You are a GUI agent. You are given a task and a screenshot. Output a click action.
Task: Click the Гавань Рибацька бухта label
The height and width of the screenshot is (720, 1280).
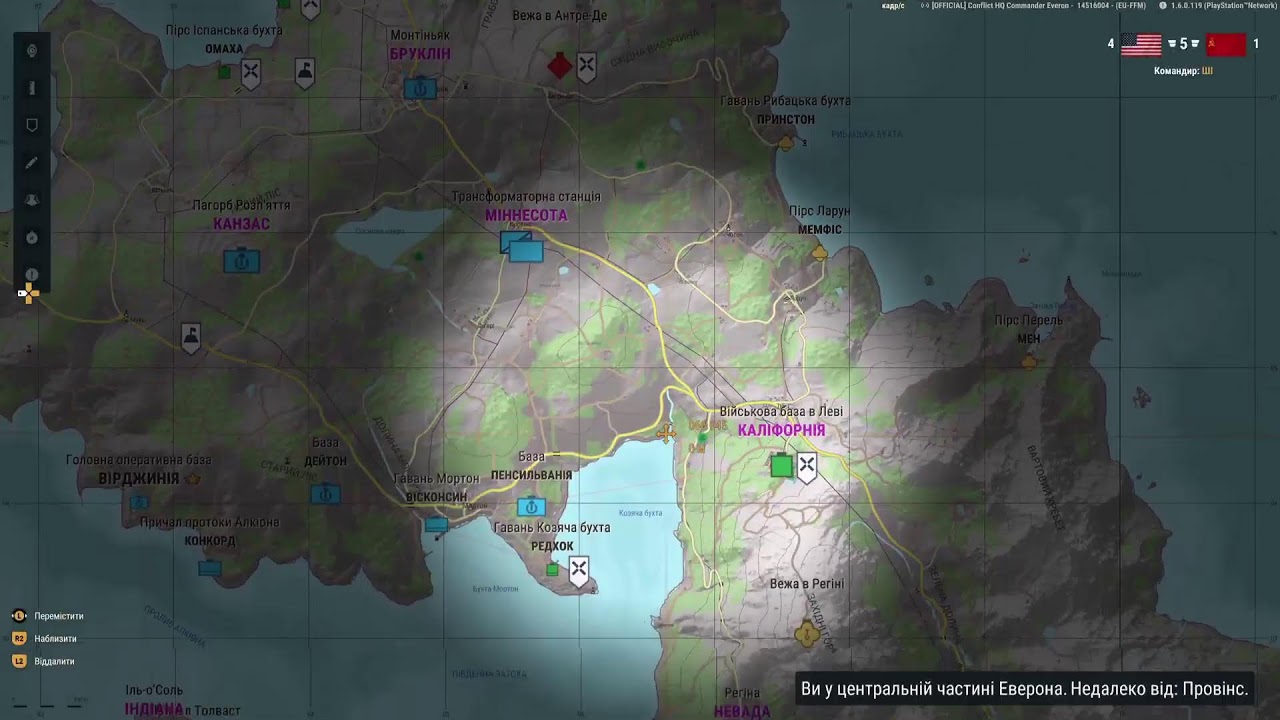[786, 101]
